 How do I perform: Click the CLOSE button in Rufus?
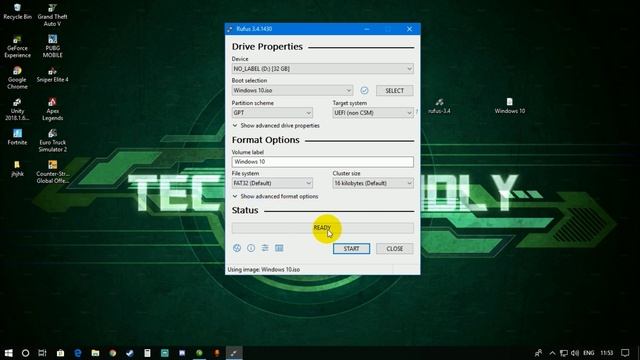[x=394, y=249]
